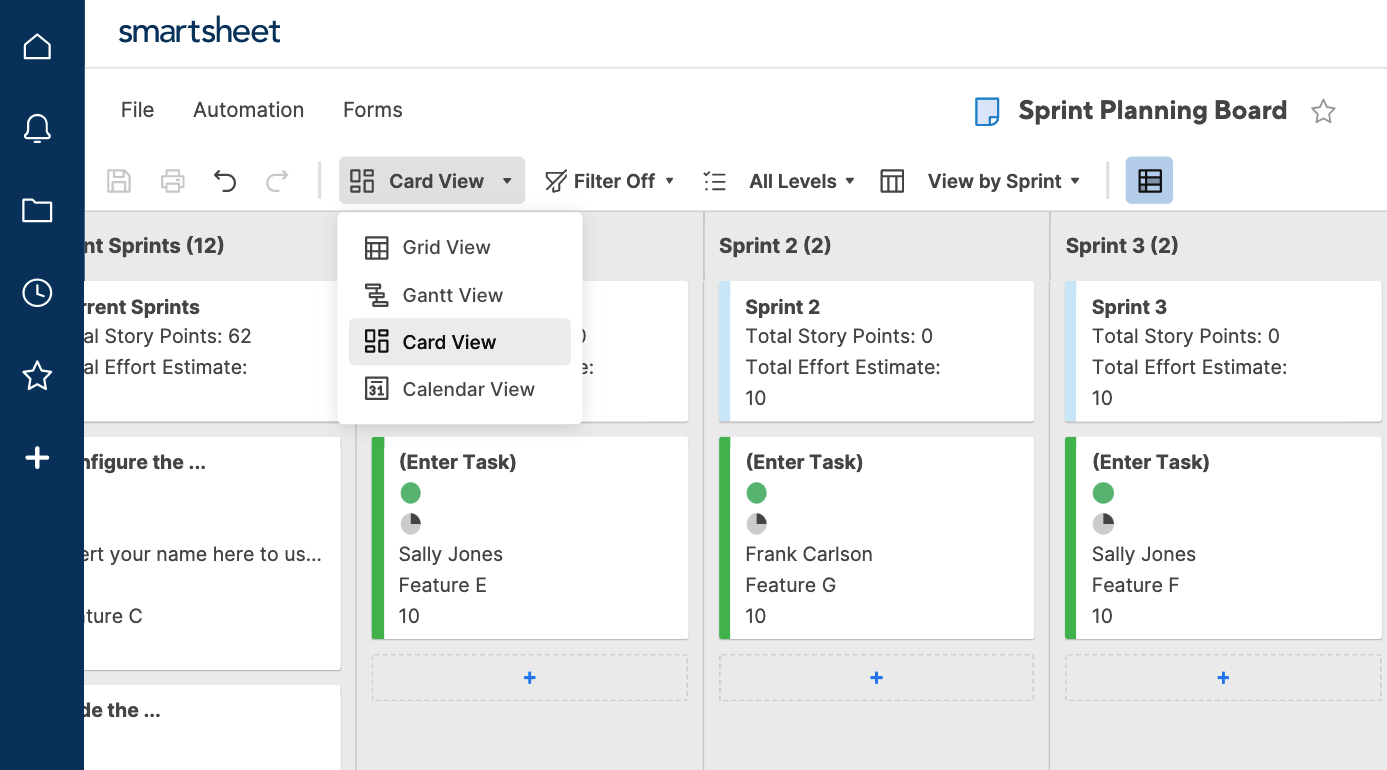This screenshot has height=770, width=1387.
Task: Undo the last change
Action: coord(224,180)
